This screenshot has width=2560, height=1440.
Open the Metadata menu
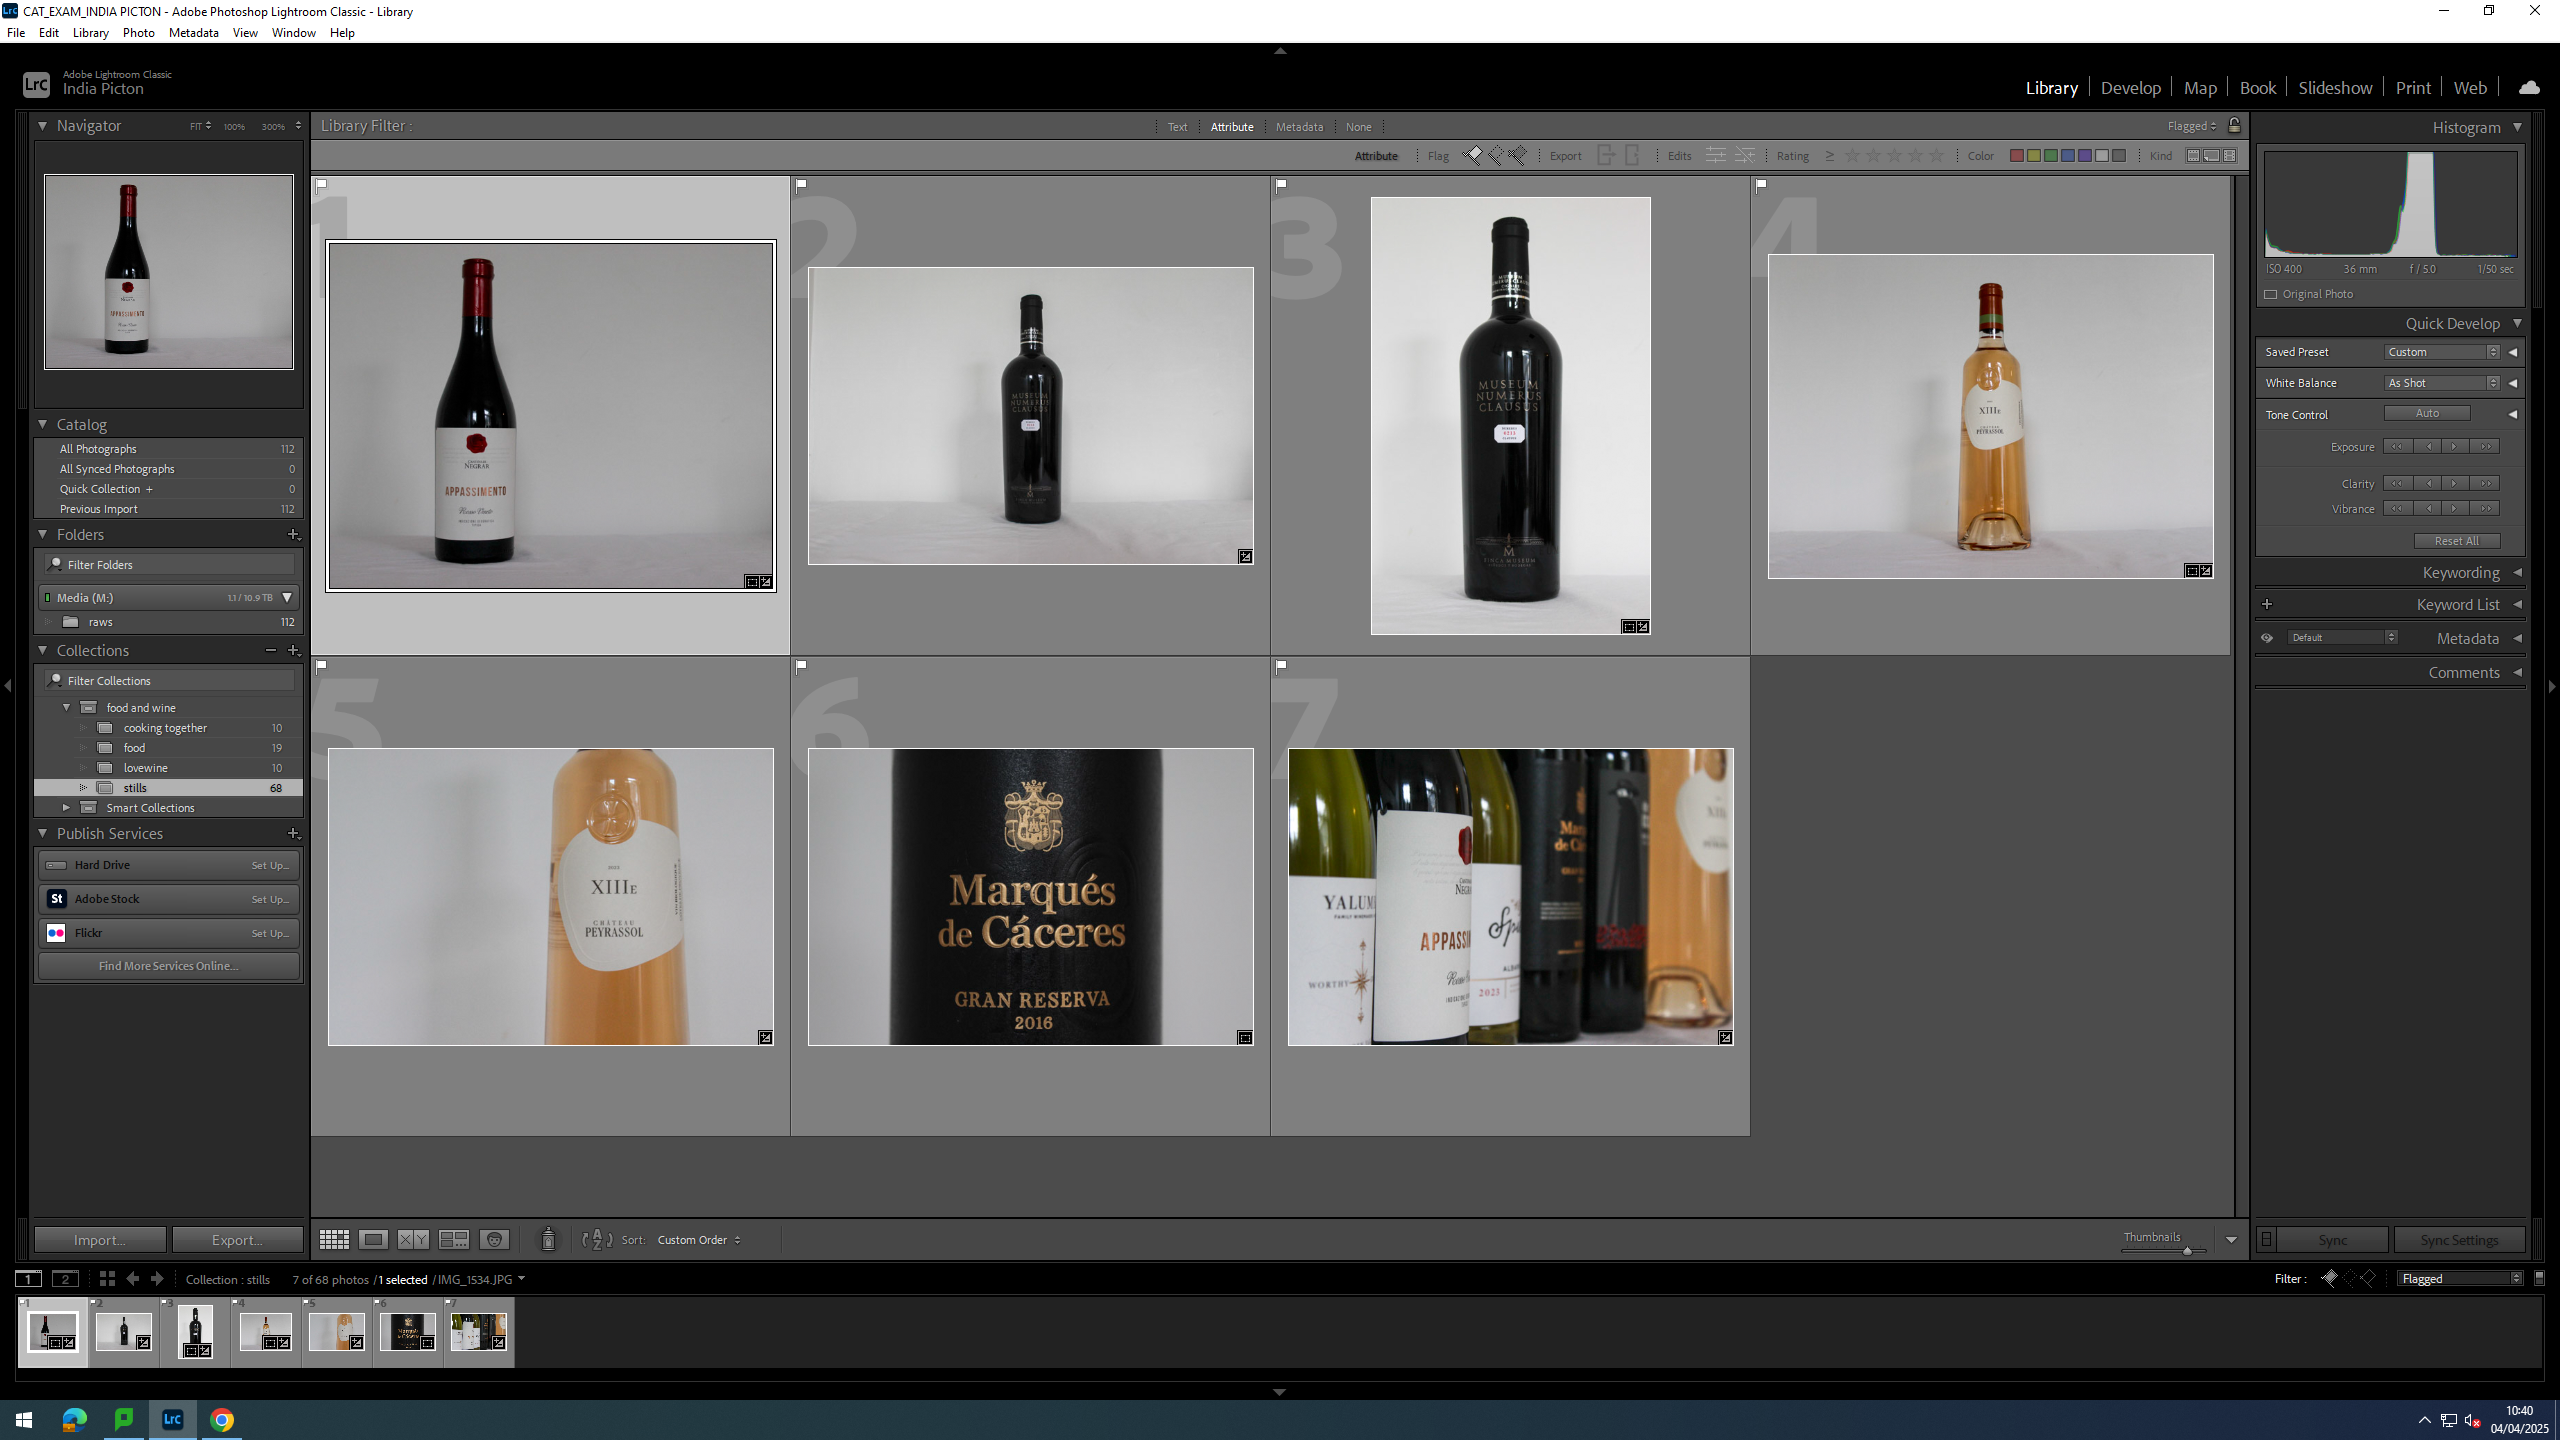pyautogui.click(x=194, y=32)
